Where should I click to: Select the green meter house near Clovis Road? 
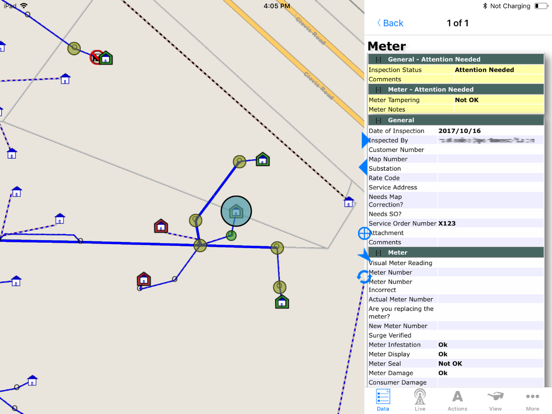tap(263, 159)
